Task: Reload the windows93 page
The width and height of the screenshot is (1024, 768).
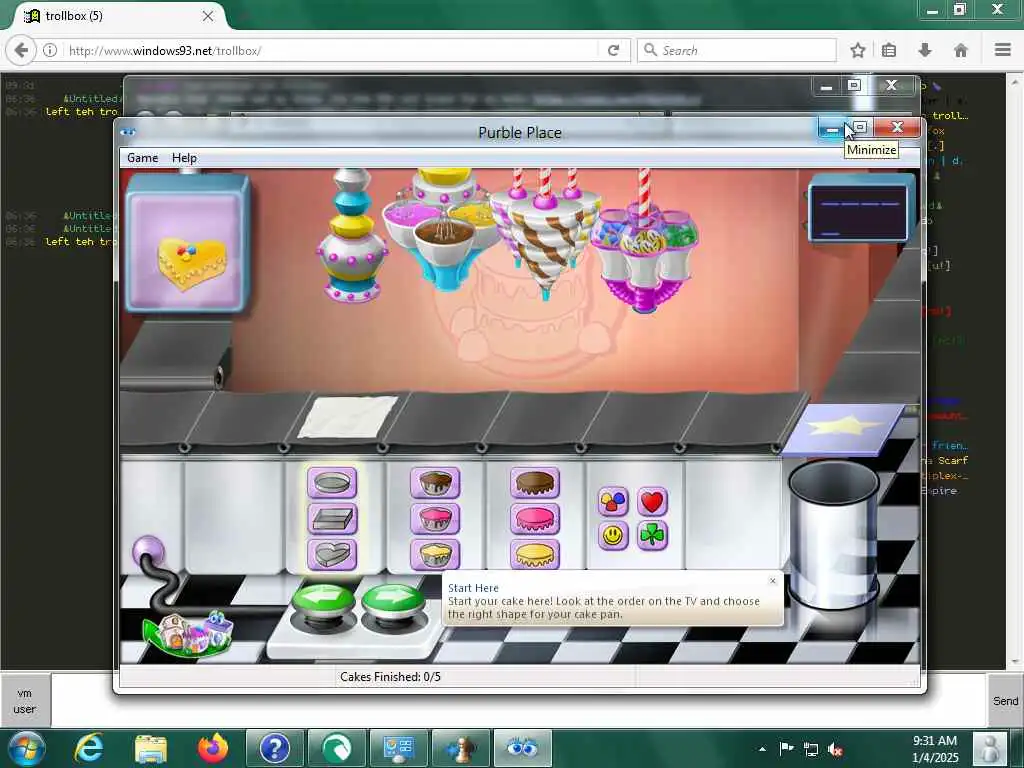Action: pos(613,50)
